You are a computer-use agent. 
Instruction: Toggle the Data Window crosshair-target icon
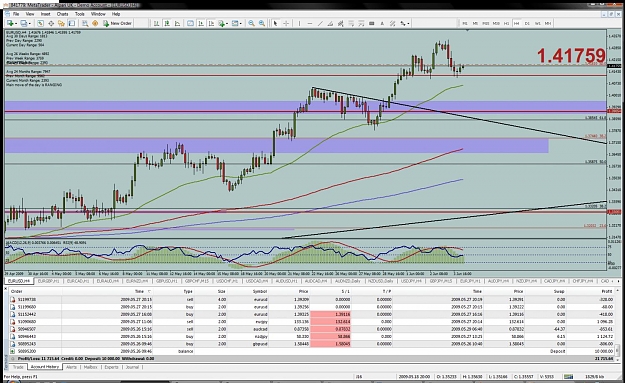tap(51, 24)
